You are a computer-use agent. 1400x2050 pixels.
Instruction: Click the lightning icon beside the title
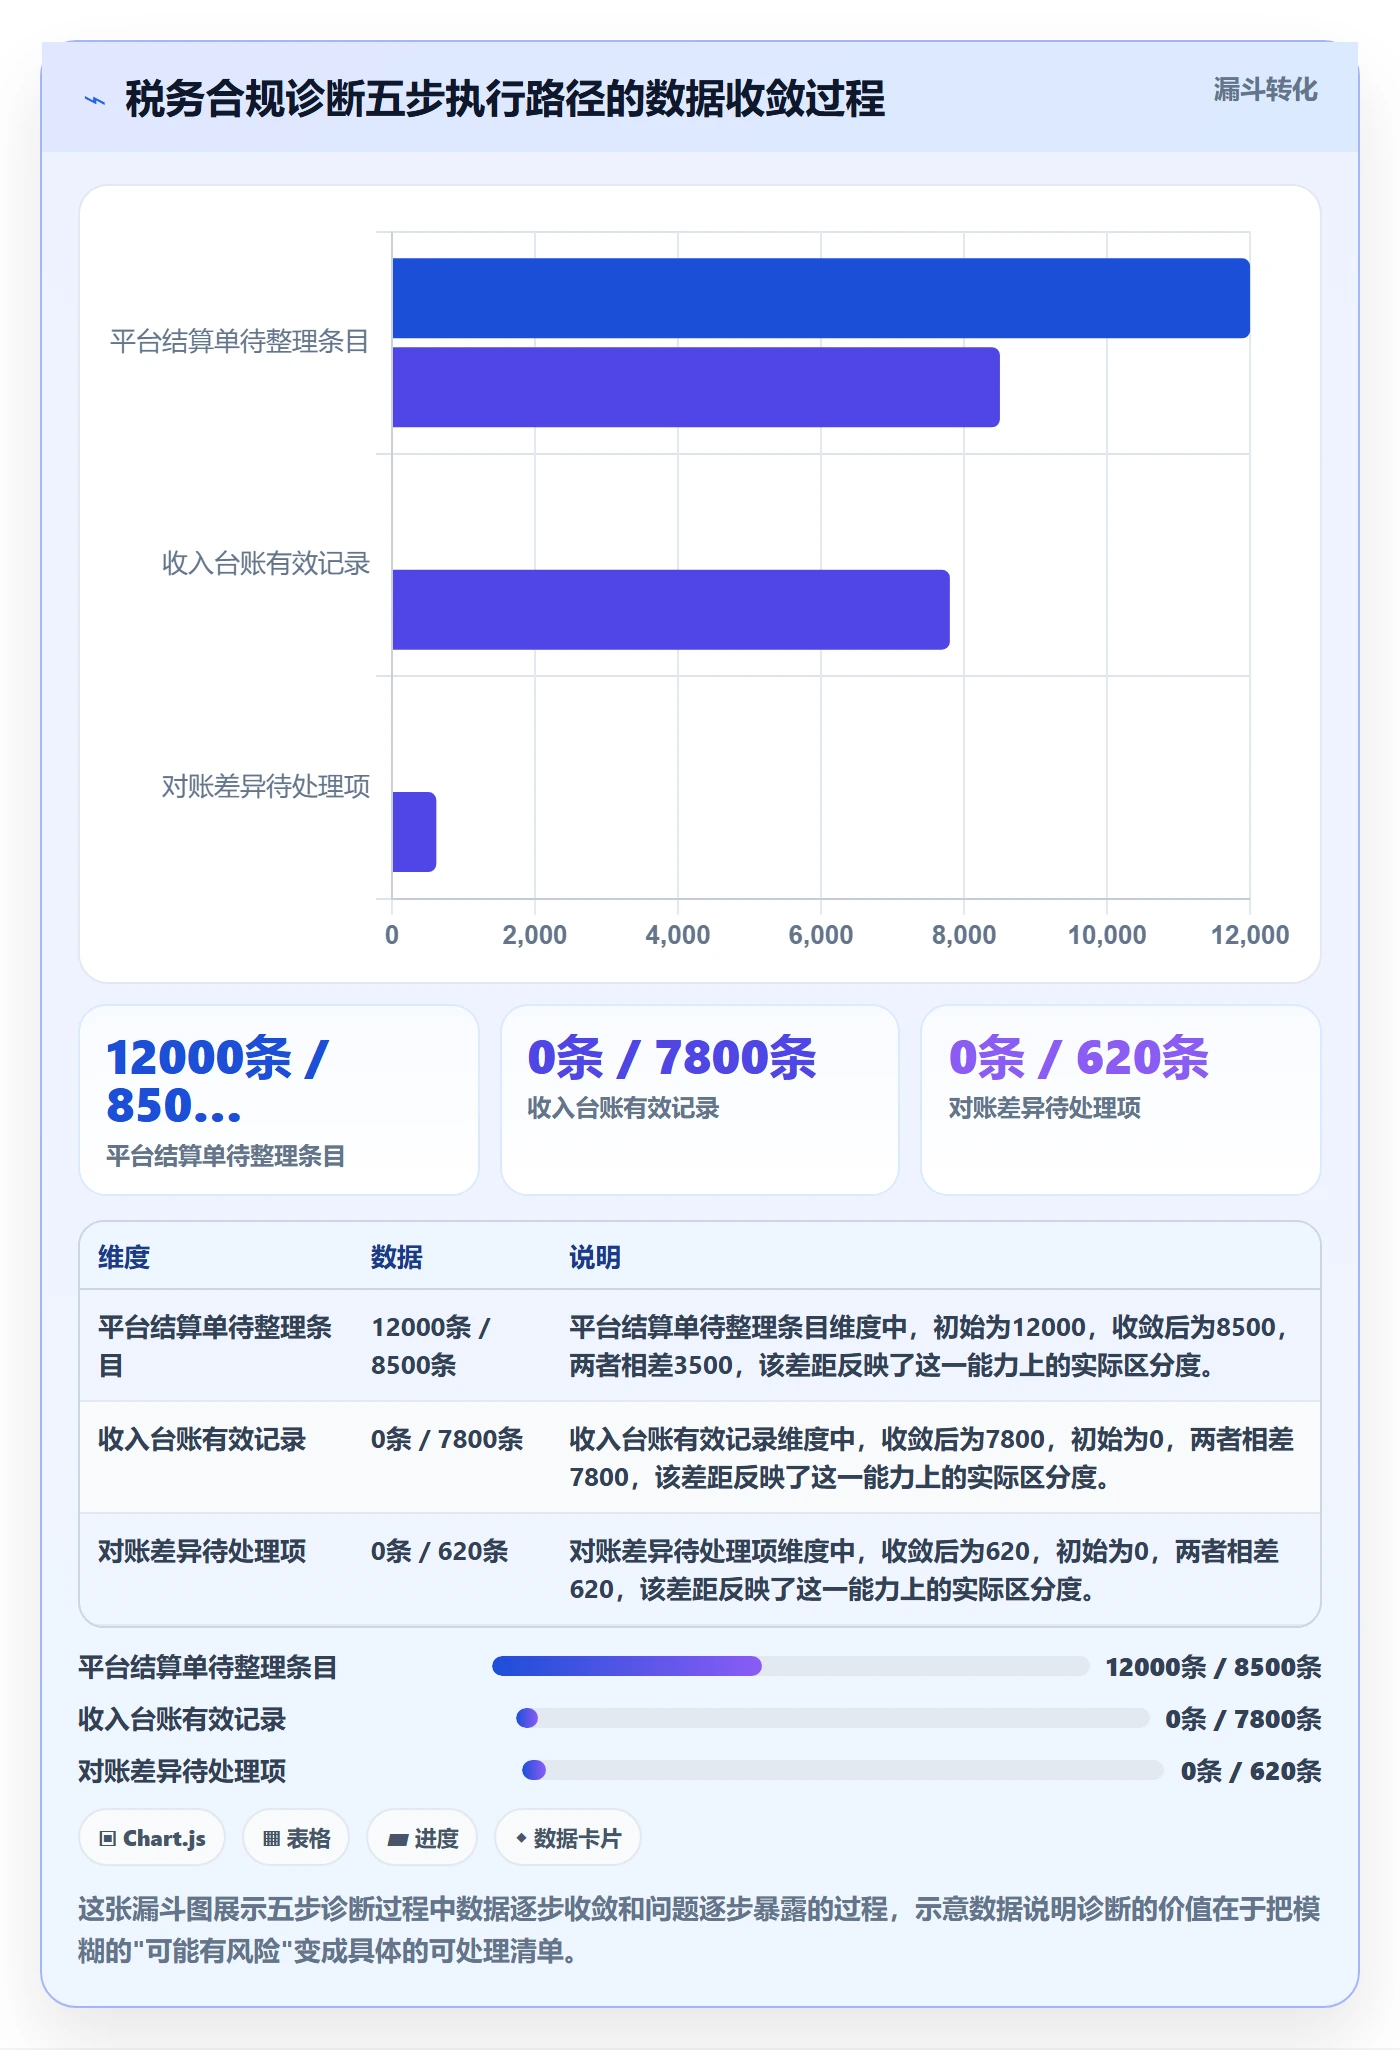tap(95, 100)
